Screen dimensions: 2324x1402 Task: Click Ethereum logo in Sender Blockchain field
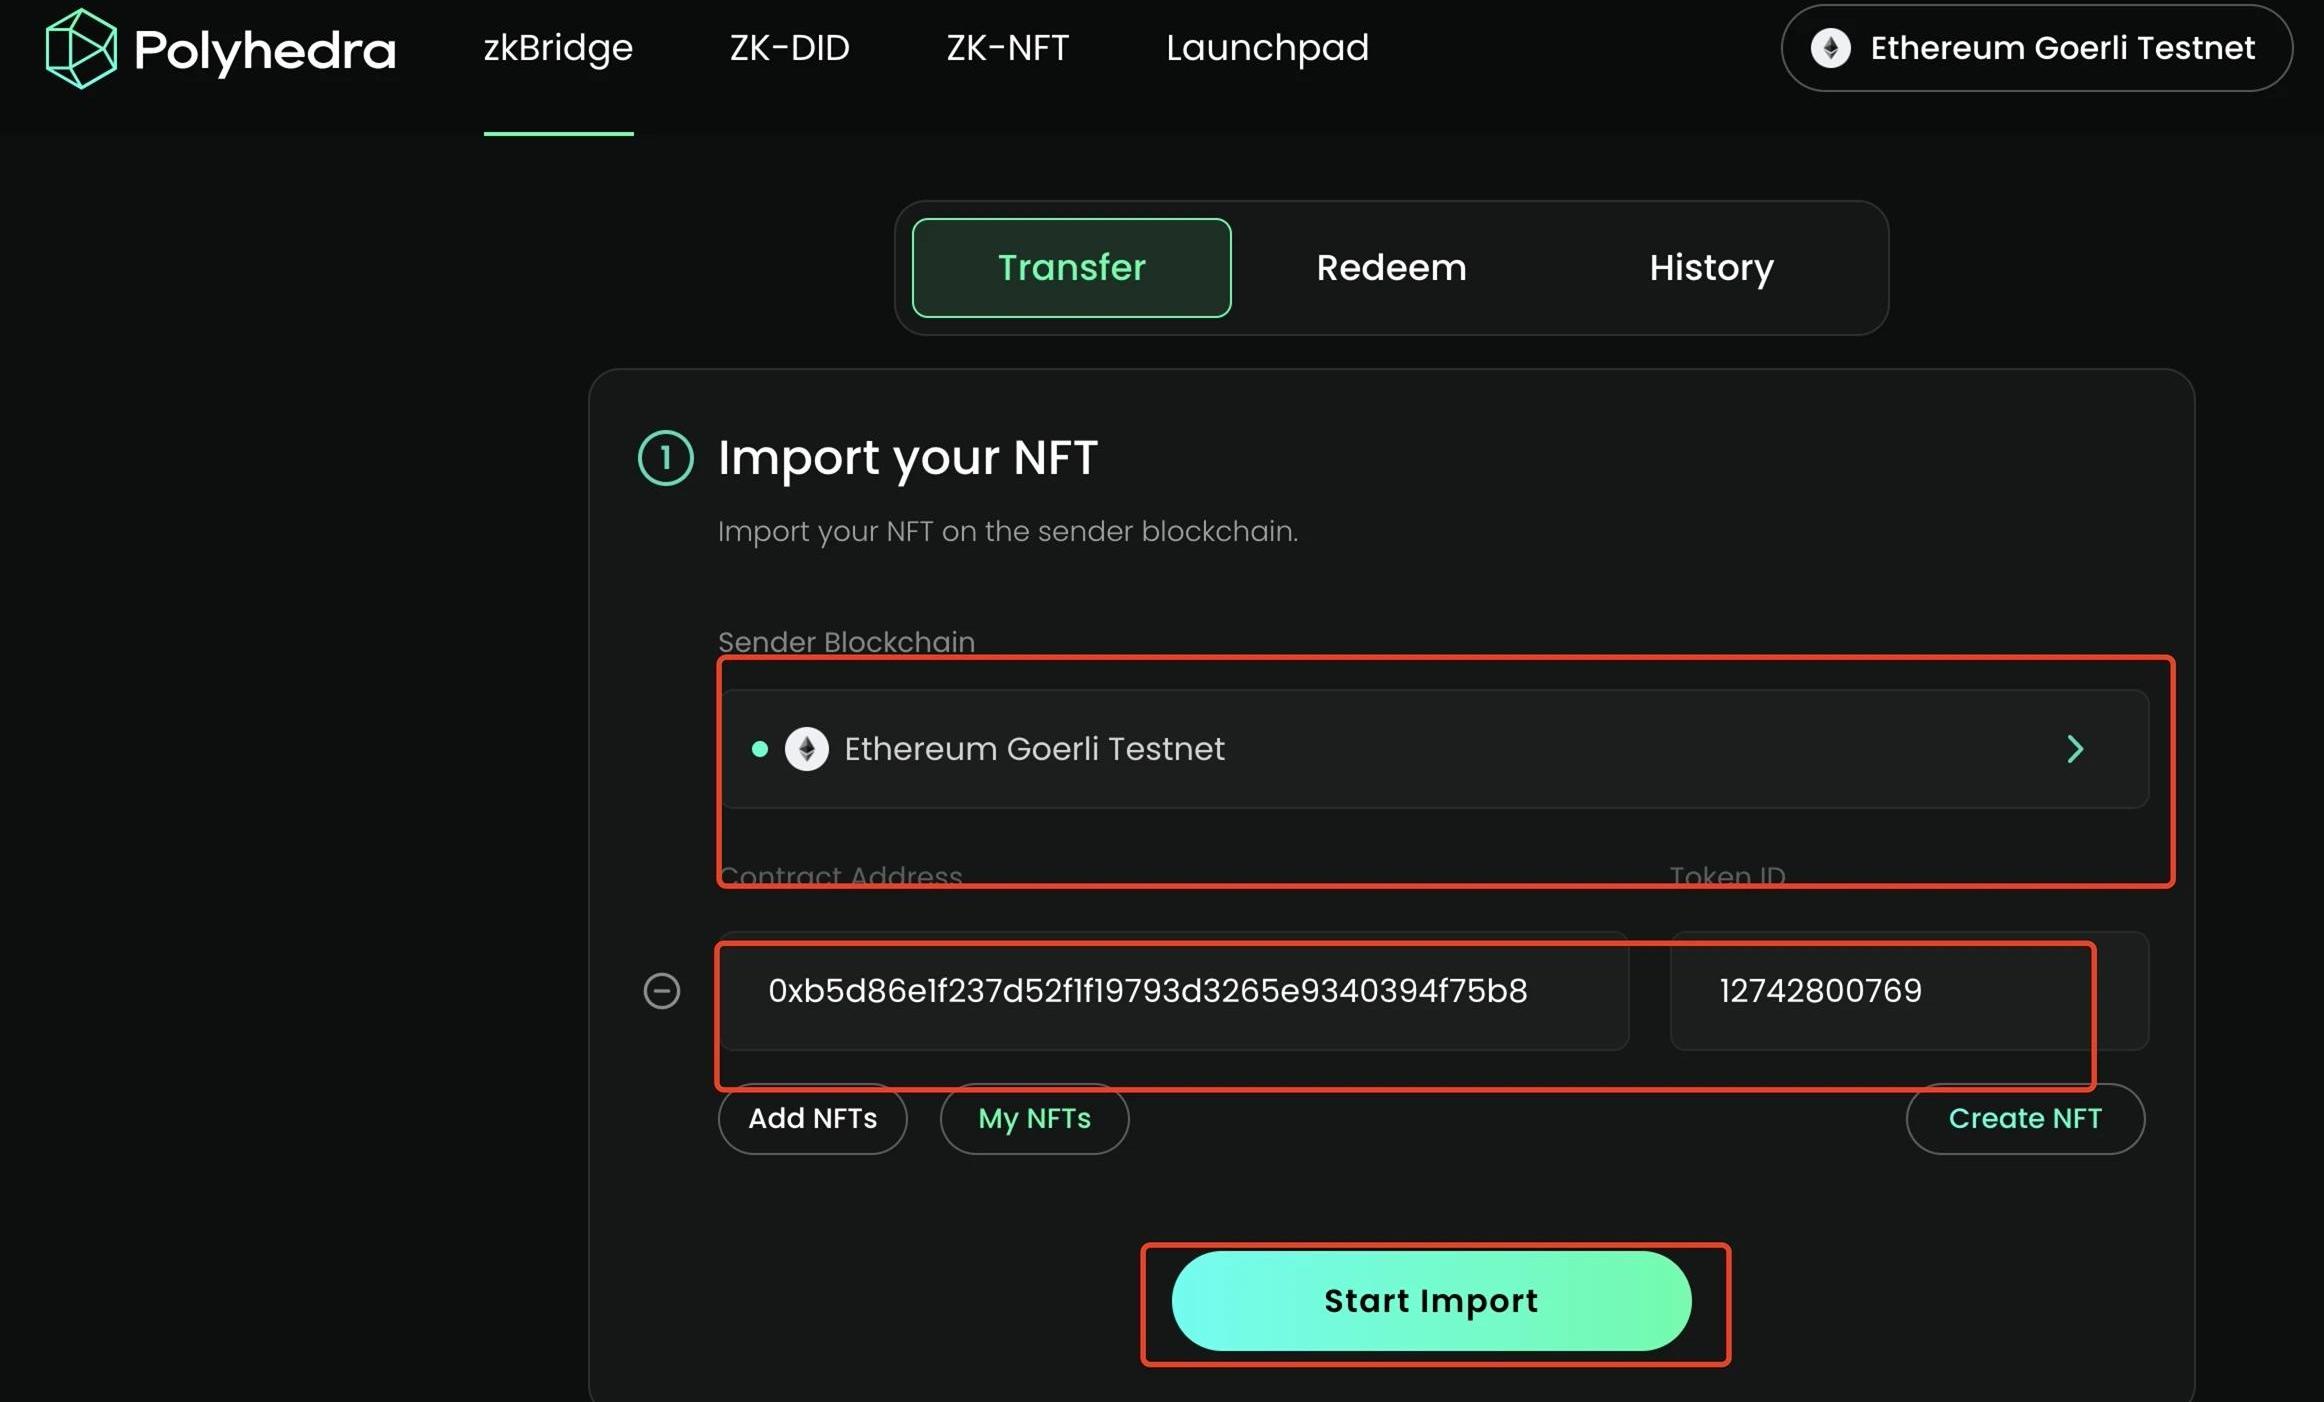click(x=806, y=749)
